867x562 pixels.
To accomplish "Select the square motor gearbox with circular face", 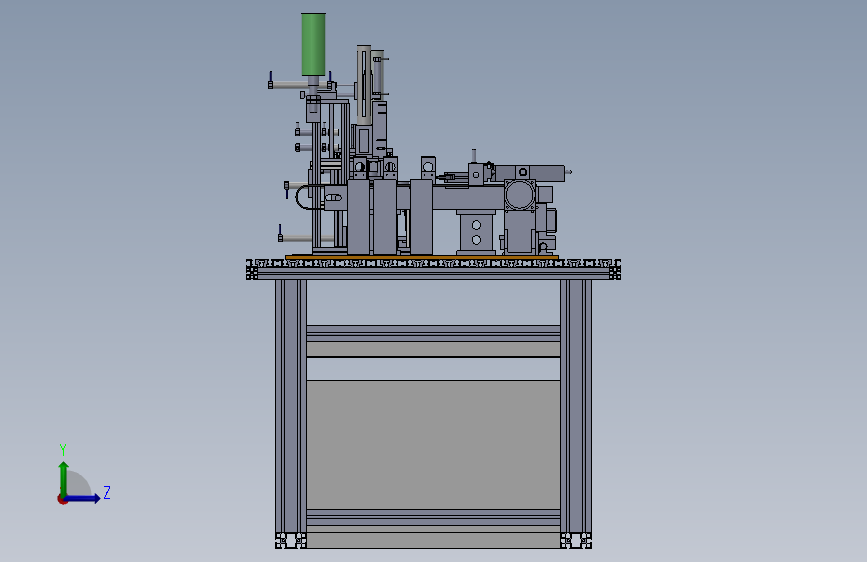I will click(x=520, y=195).
